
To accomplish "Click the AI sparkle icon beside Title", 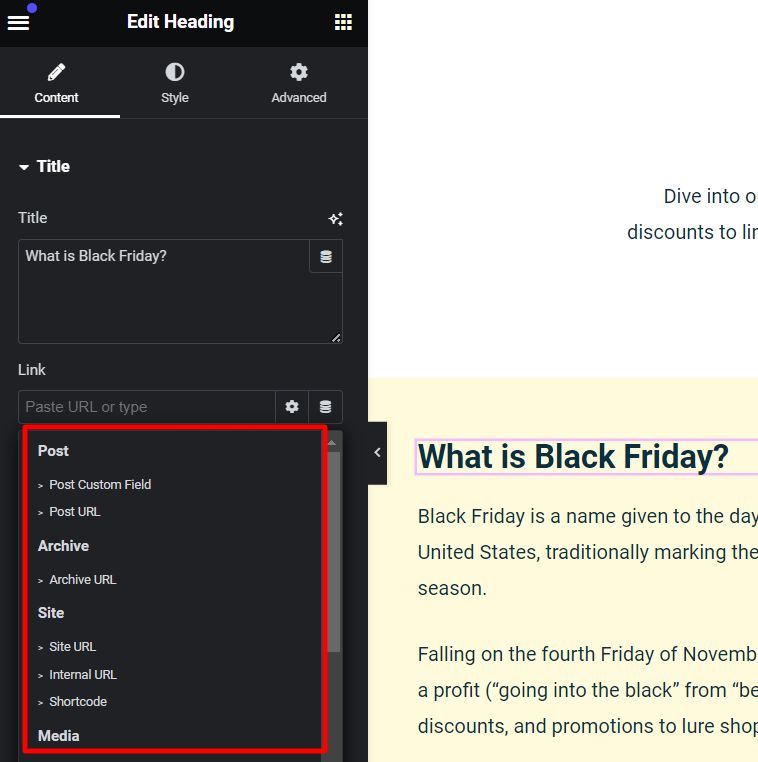I will point(336,219).
